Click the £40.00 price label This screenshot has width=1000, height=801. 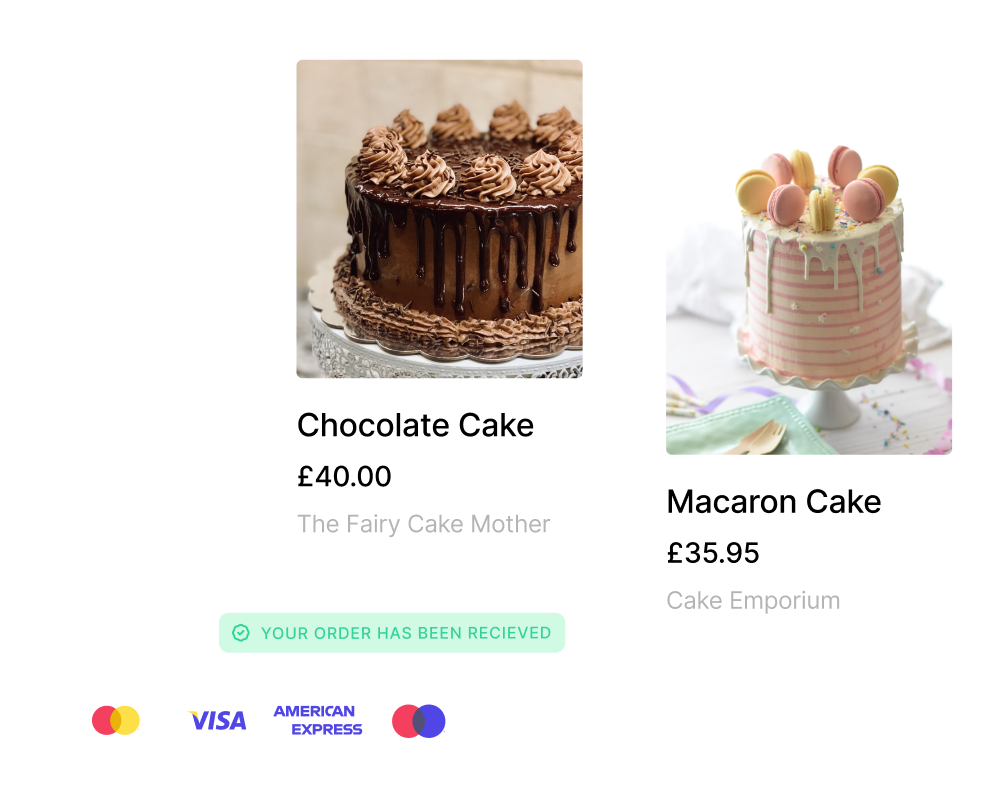pyautogui.click(x=344, y=476)
